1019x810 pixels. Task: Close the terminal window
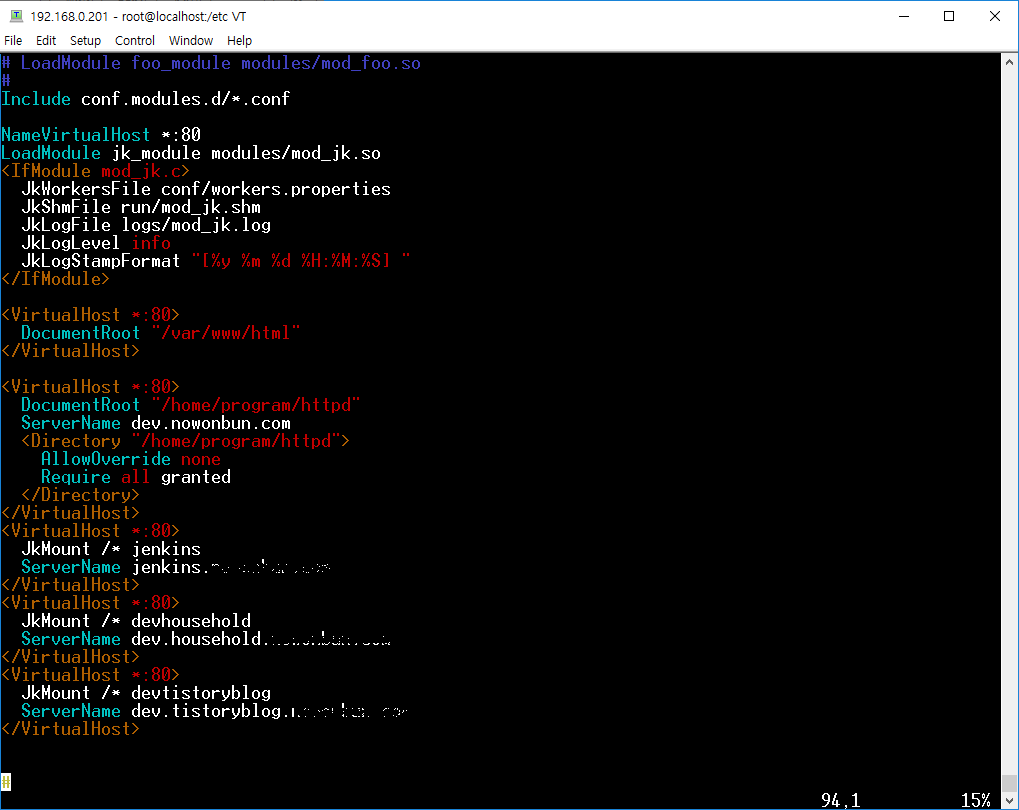pos(994,16)
